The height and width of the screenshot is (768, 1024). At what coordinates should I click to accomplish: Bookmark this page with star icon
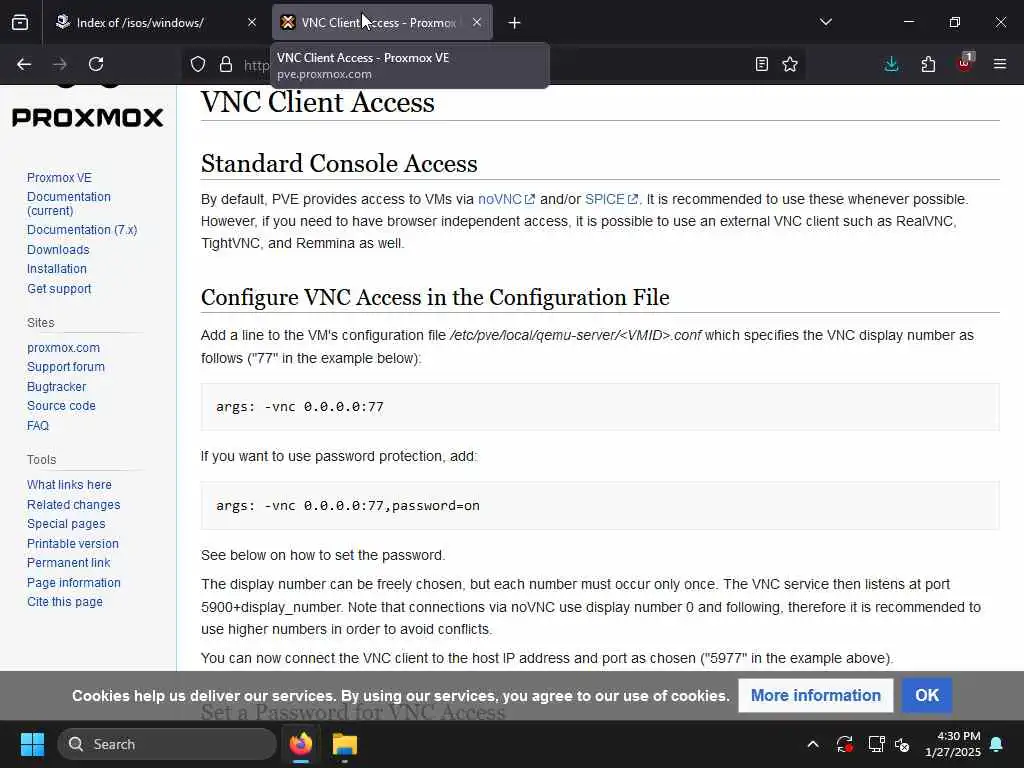click(x=790, y=64)
